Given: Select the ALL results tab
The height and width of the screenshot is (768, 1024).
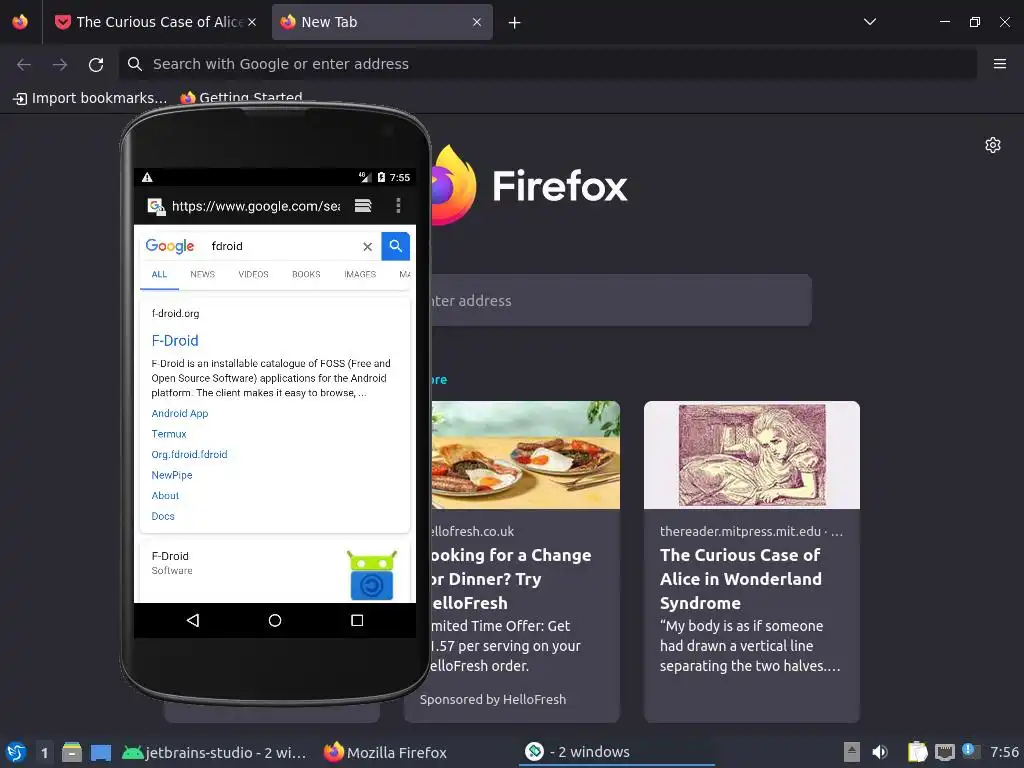Looking at the screenshot, I should pos(159,274).
